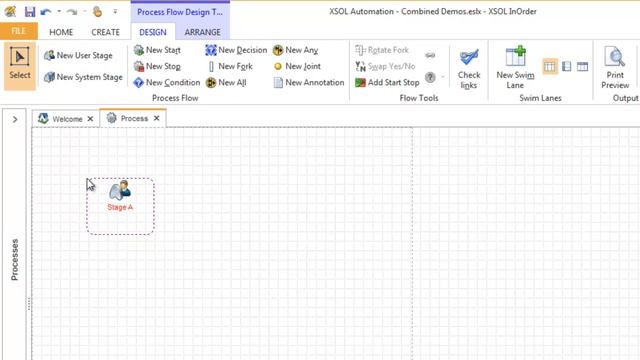Viewport: 640px width, 360px height.
Task: Insert a New Annotation
Action: tap(309, 82)
